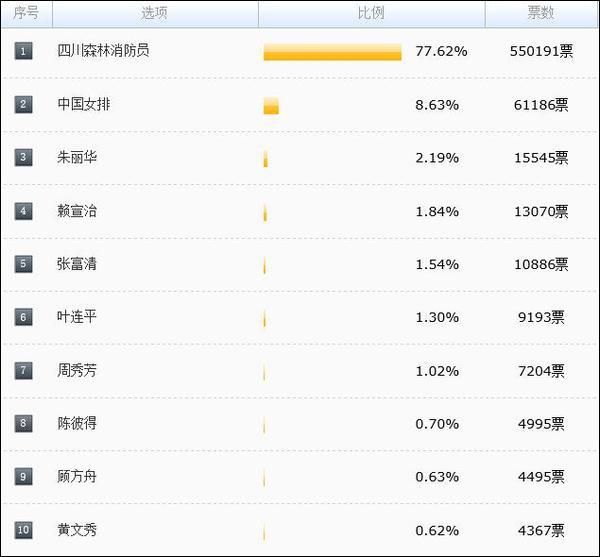The height and width of the screenshot is (557, 600).
Task: Click the 77.62% orange progress bar
Action: coord(333,52)
